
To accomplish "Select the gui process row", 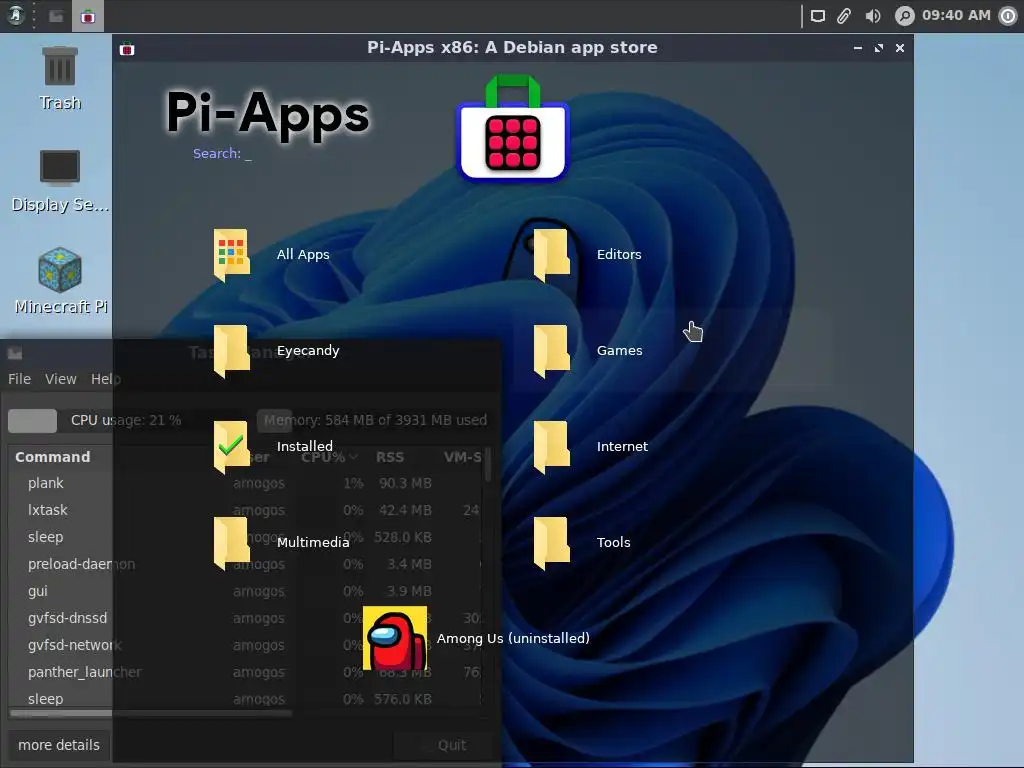I will pos(247,591).
